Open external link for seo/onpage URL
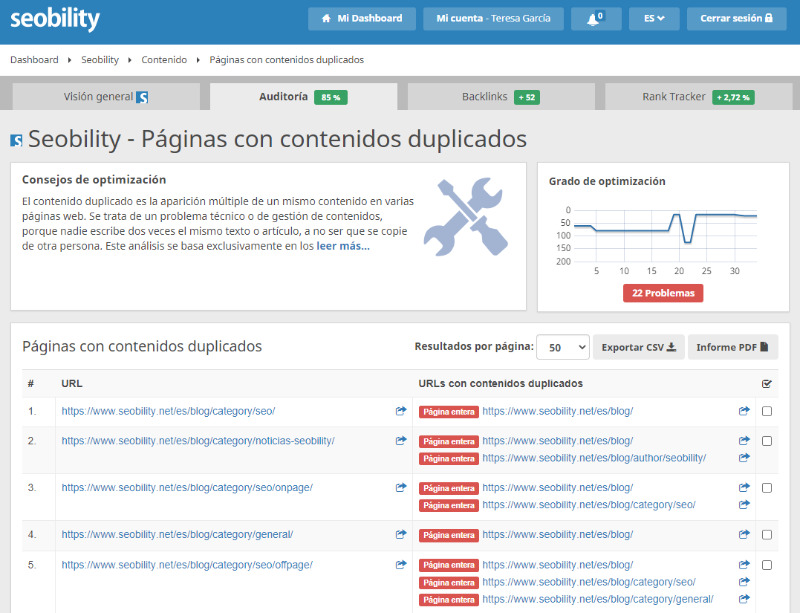 coord(401,487)
